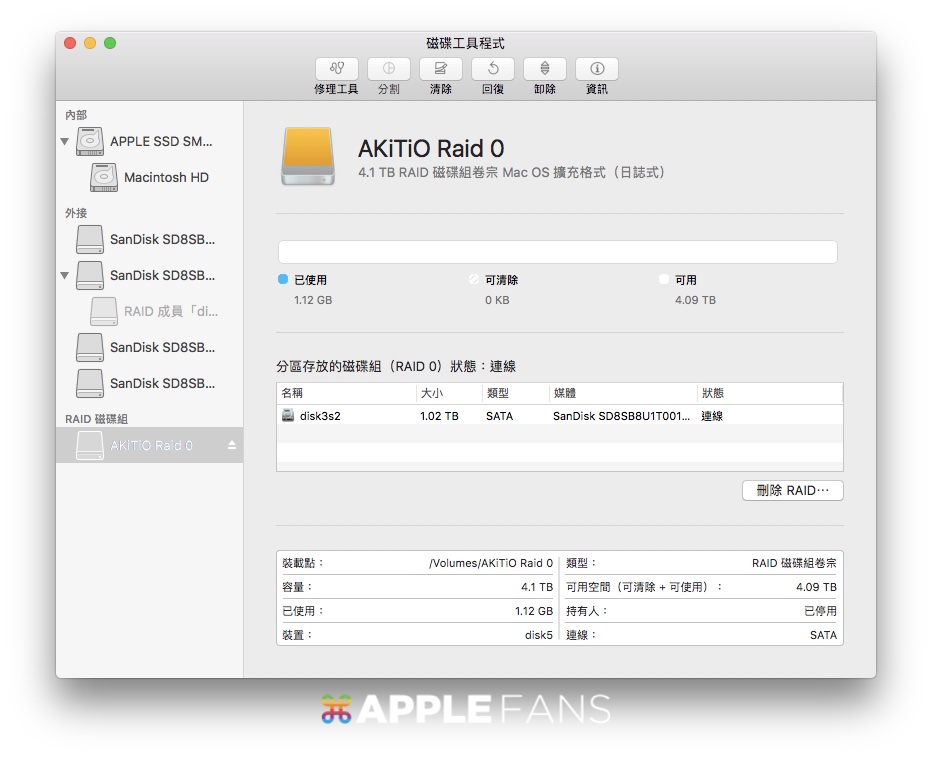Click the 刪除 RAID… button

tap(792, 490)
